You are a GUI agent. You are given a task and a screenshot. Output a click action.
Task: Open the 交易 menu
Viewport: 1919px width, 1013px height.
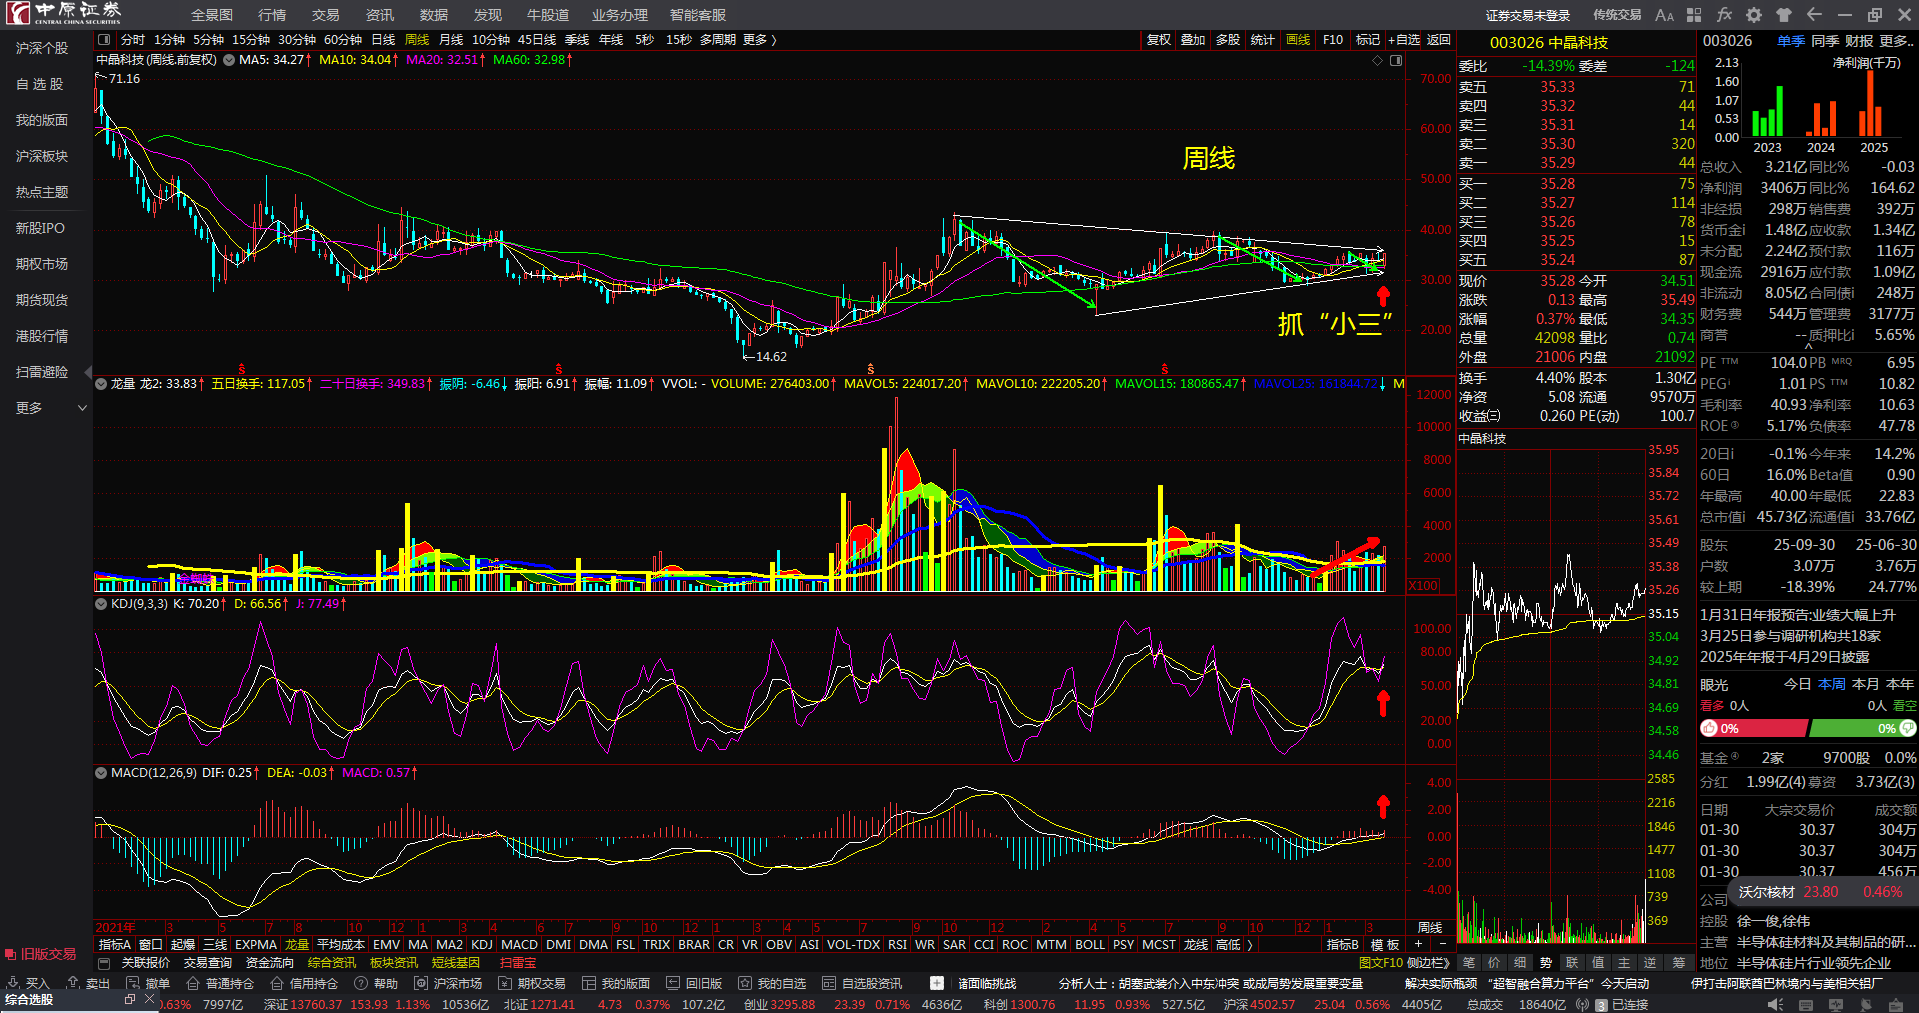click(326, 15)
